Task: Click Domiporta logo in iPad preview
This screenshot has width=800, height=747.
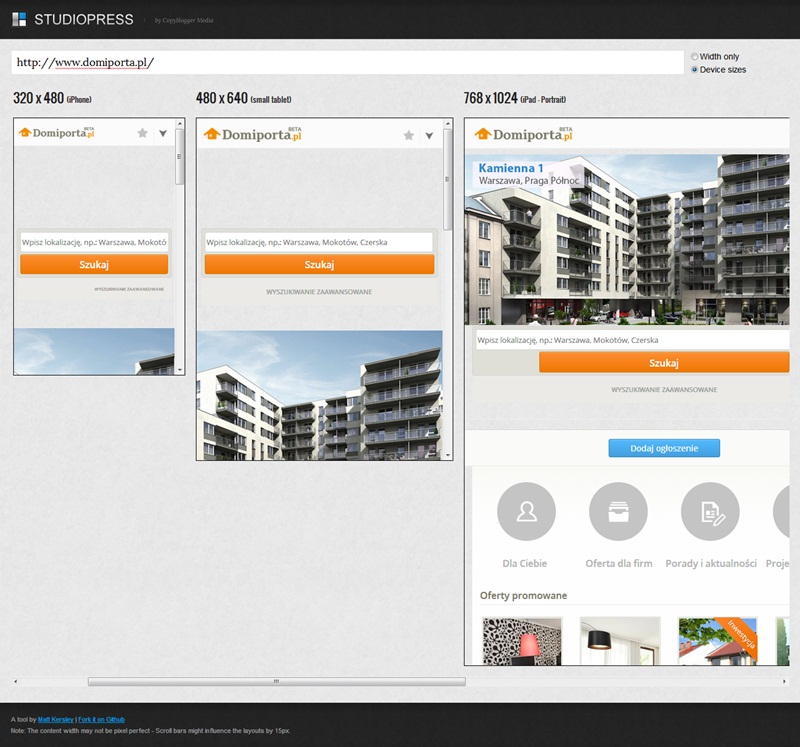Action: click(523, 134)
